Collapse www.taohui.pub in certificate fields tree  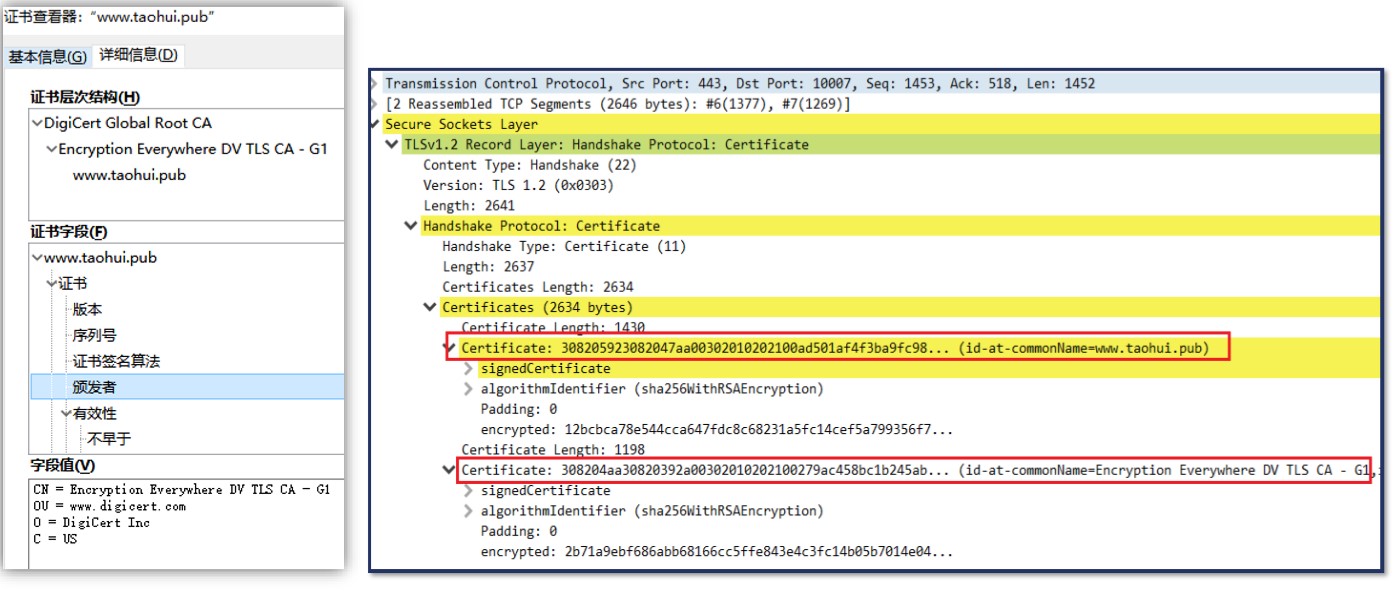37,258
